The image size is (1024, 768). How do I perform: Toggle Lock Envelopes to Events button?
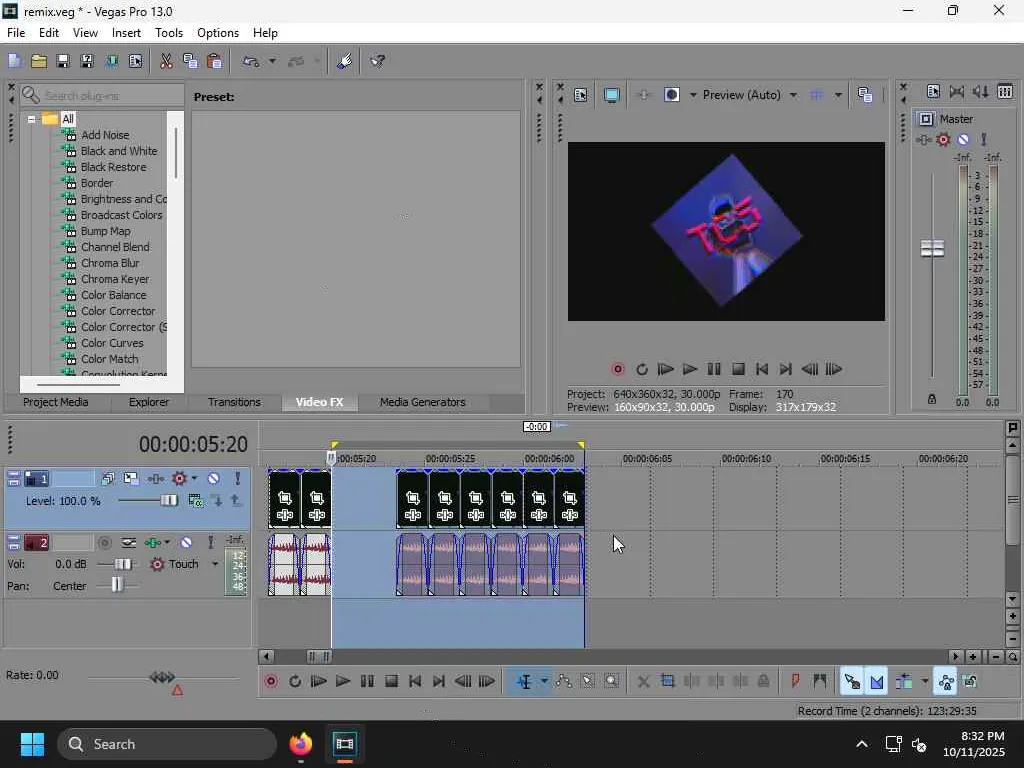[945, 681]
